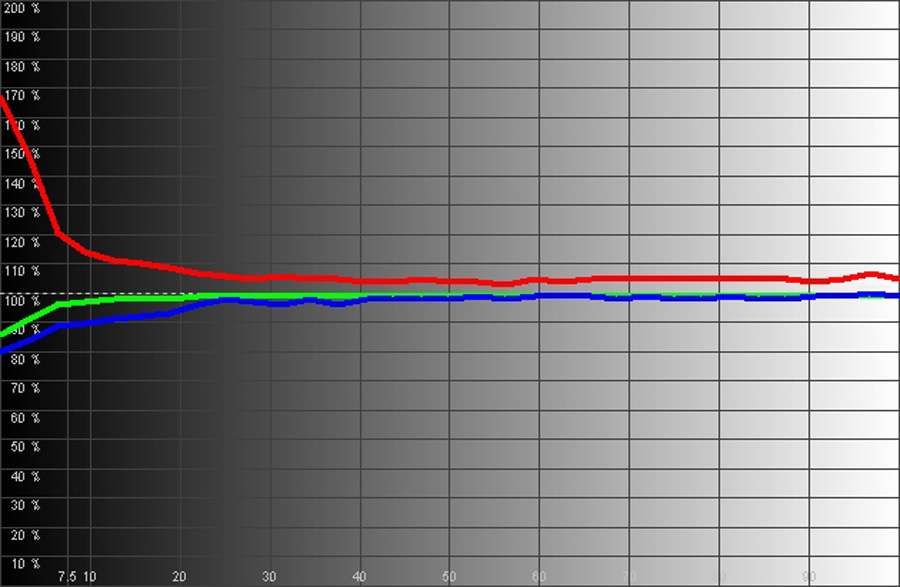Click the 30 horizontal axis label
The height and width of the screenshot is (587, 900).
click(x=269, y=577)
